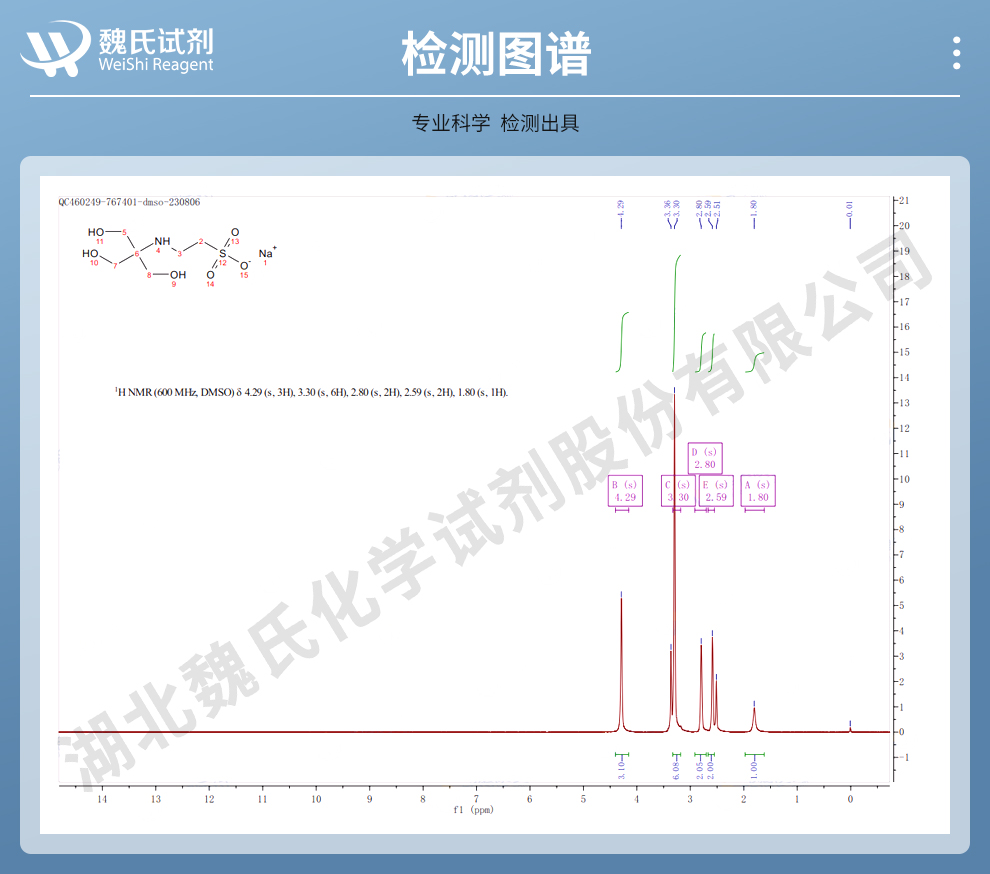Select the E (s) 2.59 peak box

(716, 491)
